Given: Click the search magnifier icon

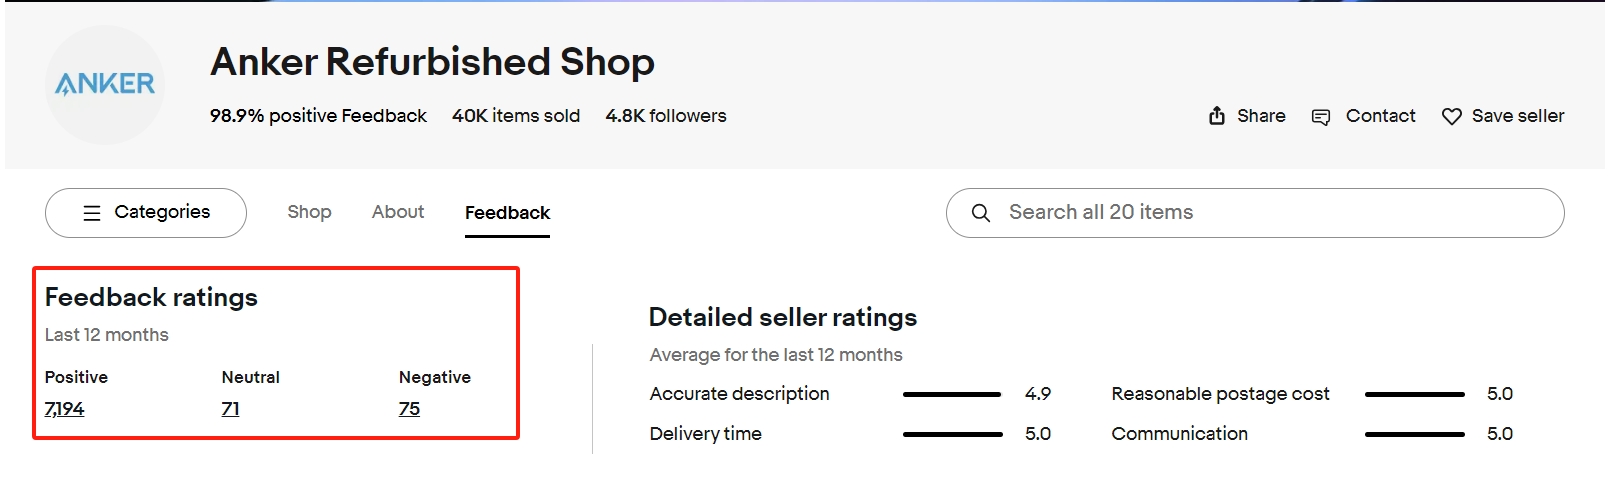Looking at the screenshot, I should pyautogui.click(x=981, y=213).
